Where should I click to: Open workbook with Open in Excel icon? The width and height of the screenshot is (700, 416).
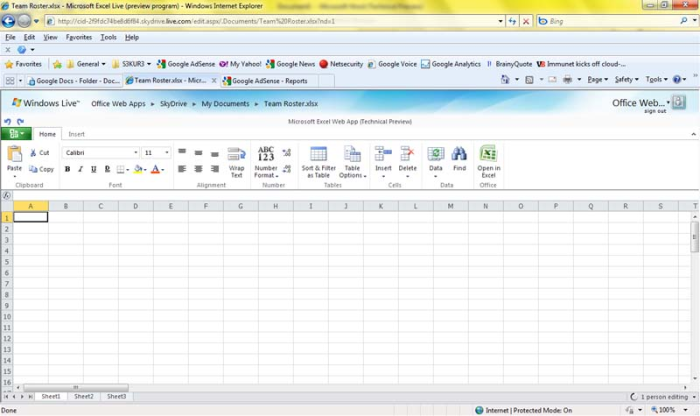click(x=488, y=154)
